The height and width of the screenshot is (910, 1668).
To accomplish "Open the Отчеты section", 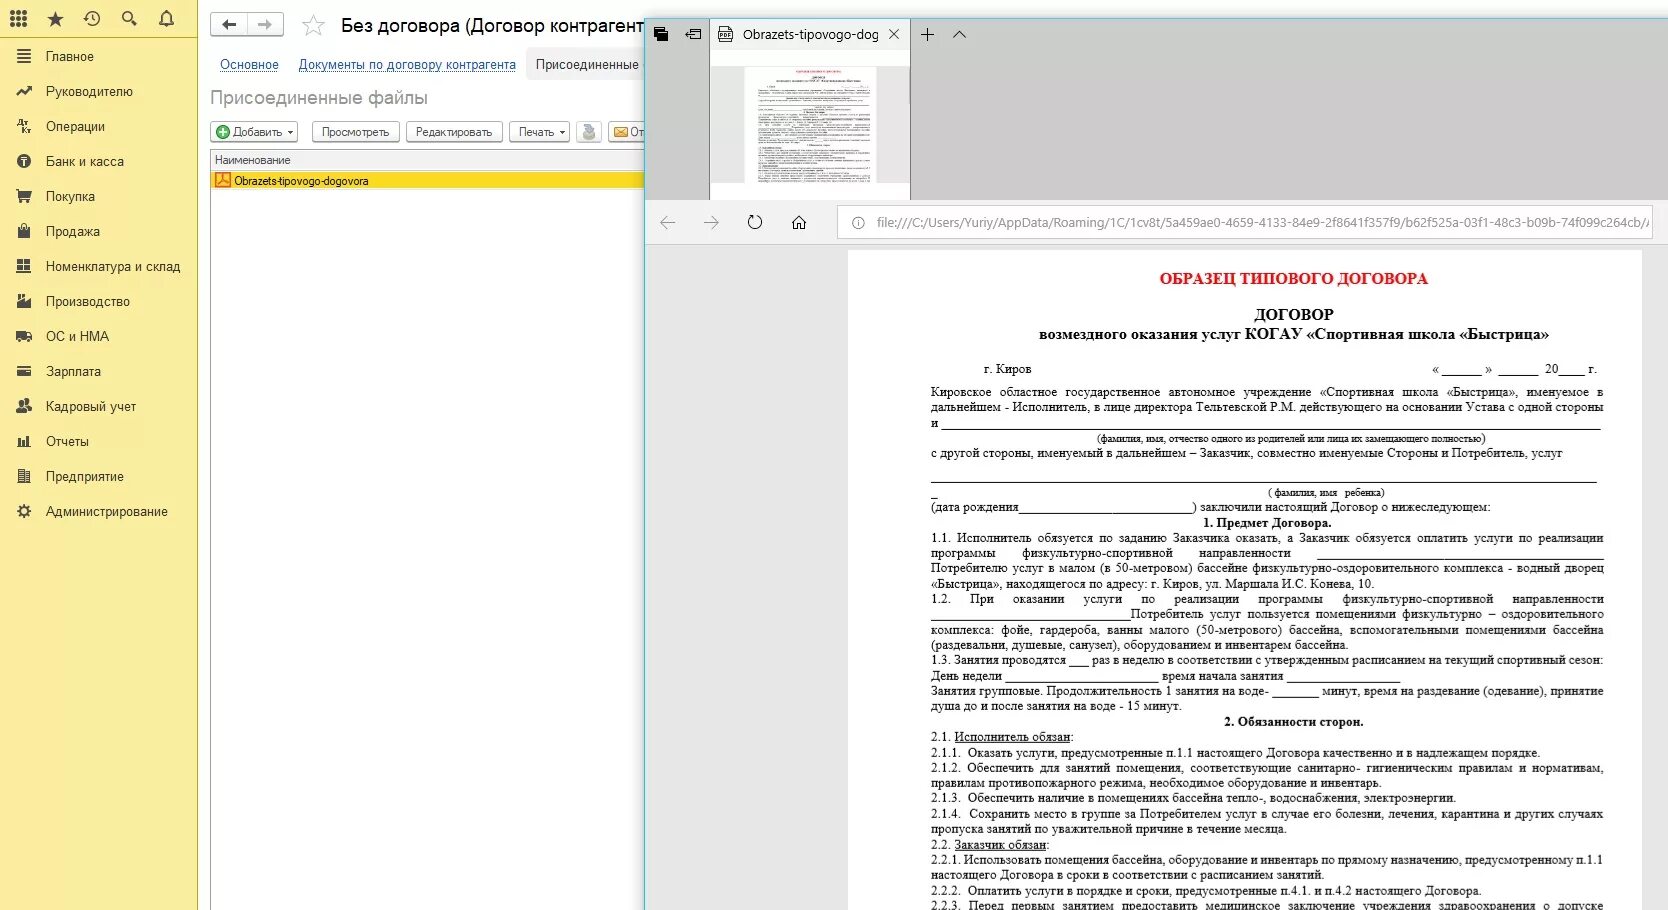I will point(67,442).
